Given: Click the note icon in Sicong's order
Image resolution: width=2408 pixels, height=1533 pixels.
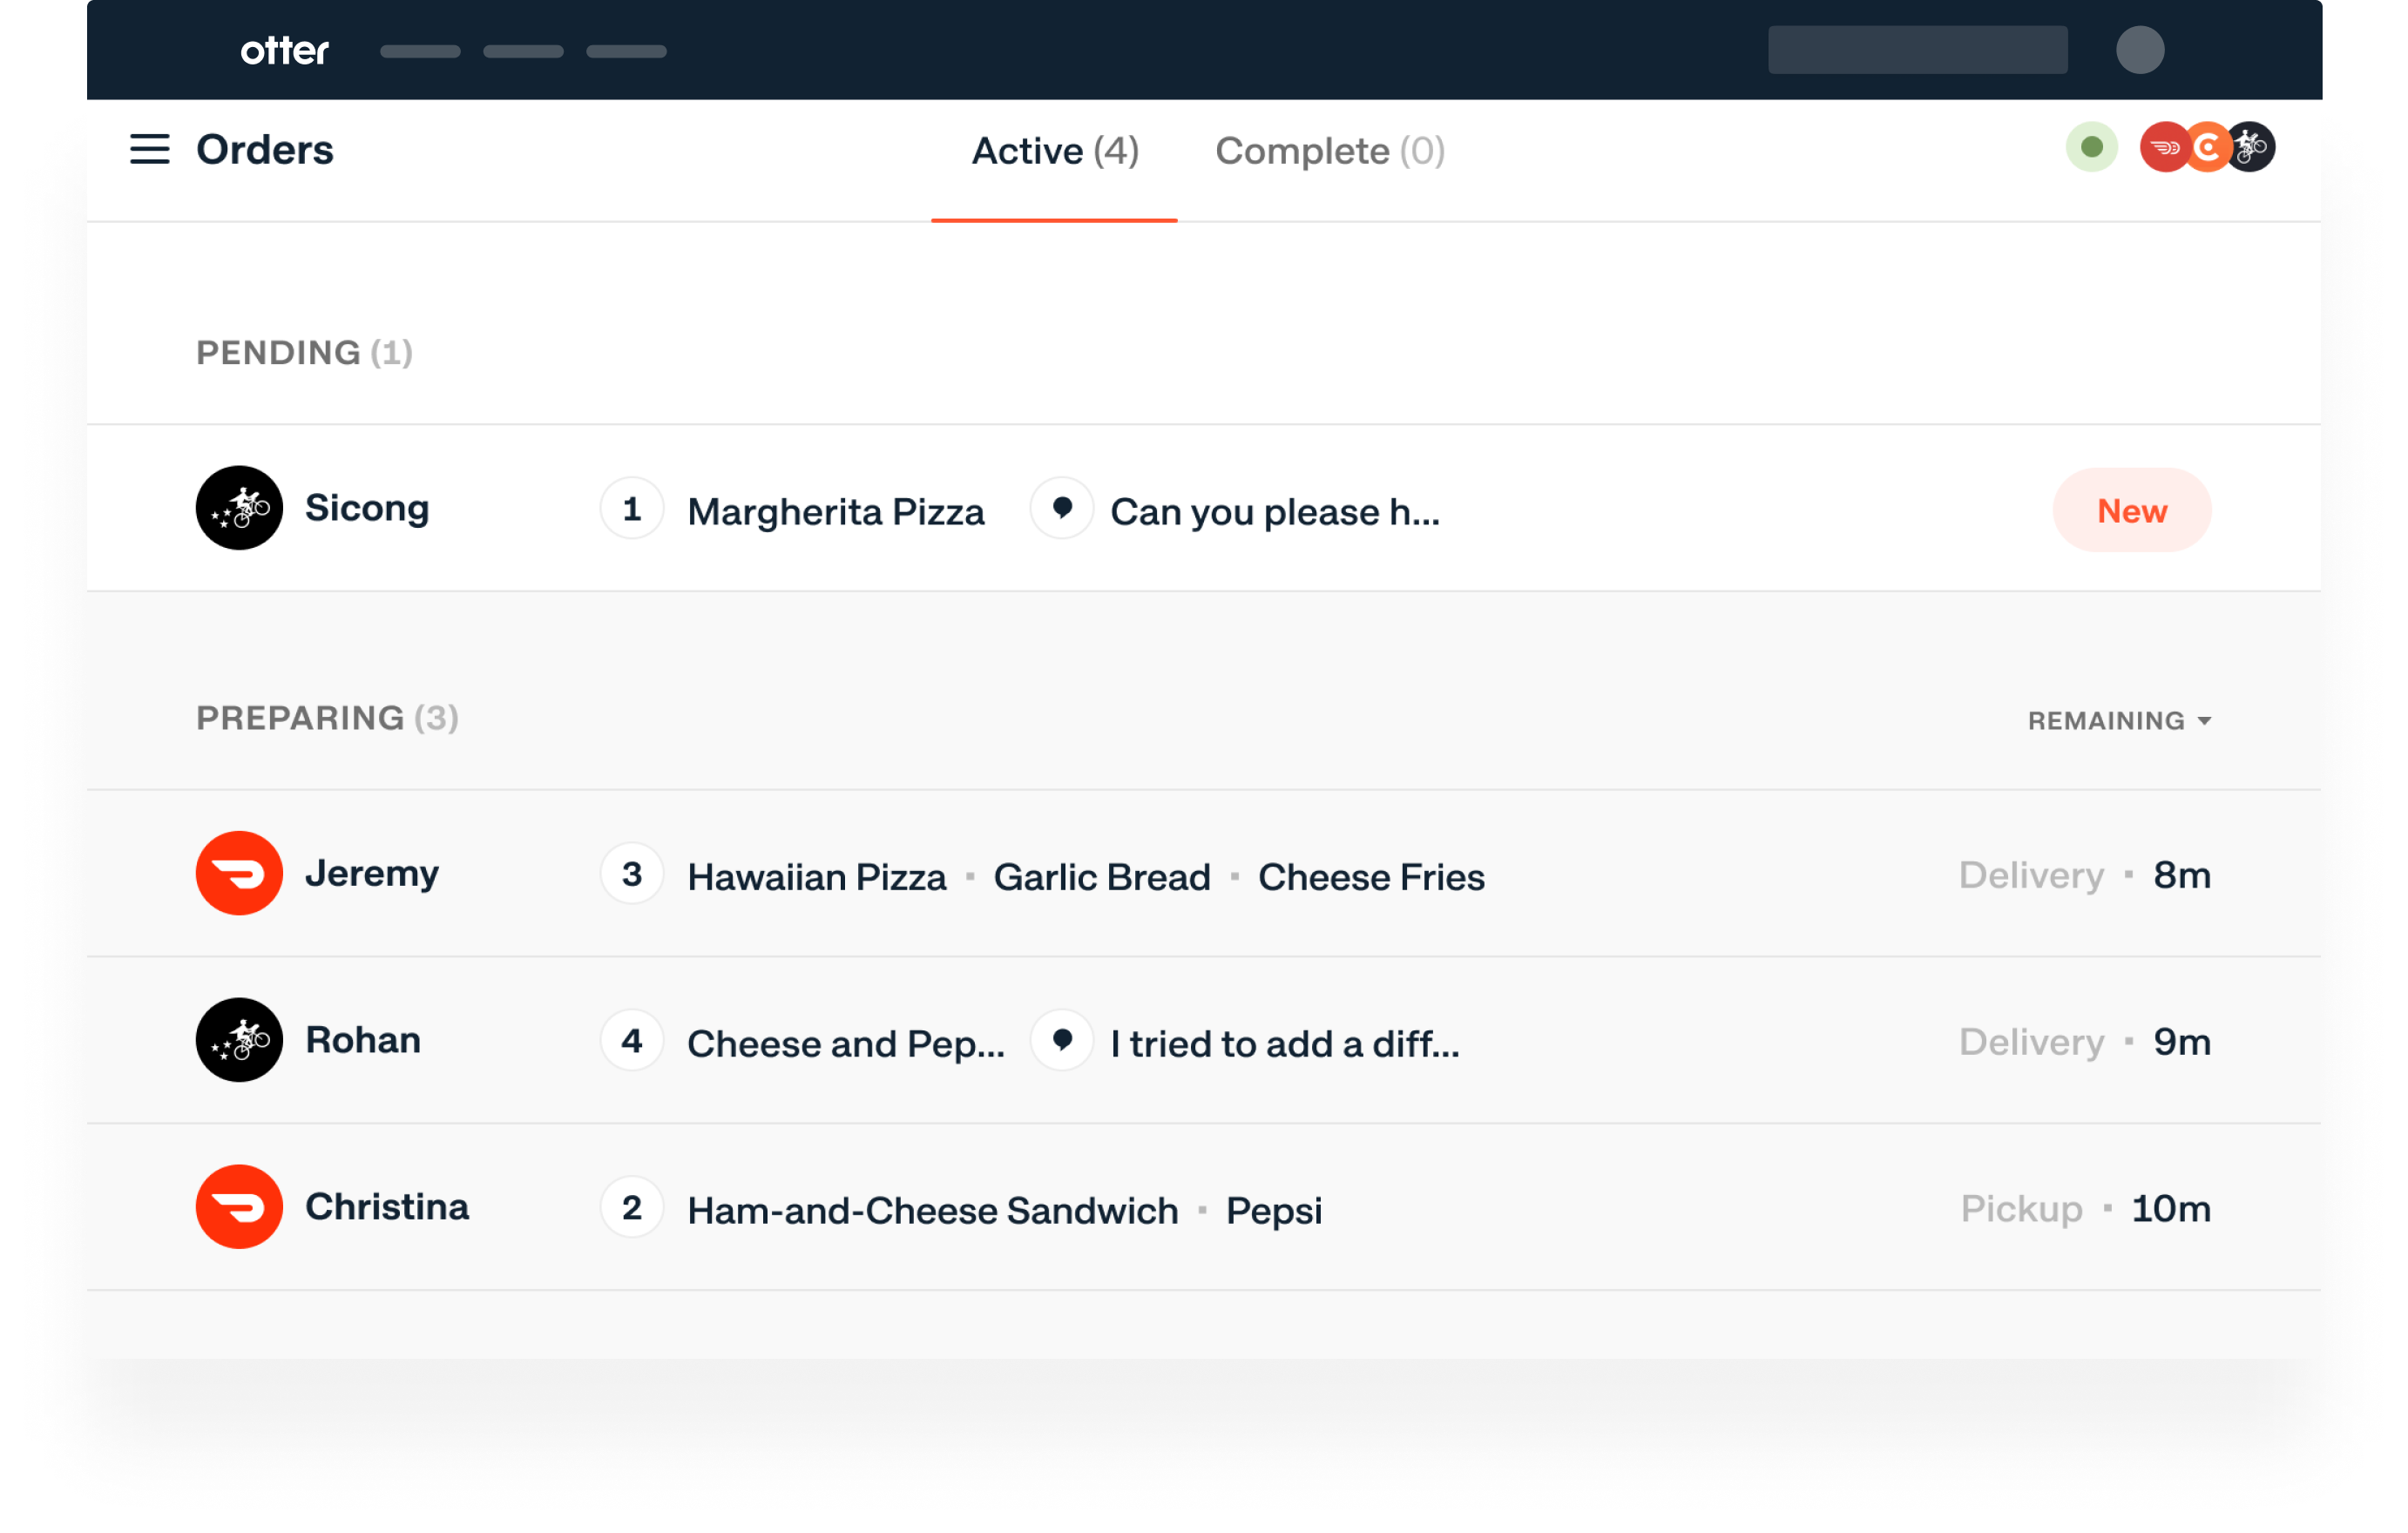Looking at the screenshot, I should click(1062, 509).
